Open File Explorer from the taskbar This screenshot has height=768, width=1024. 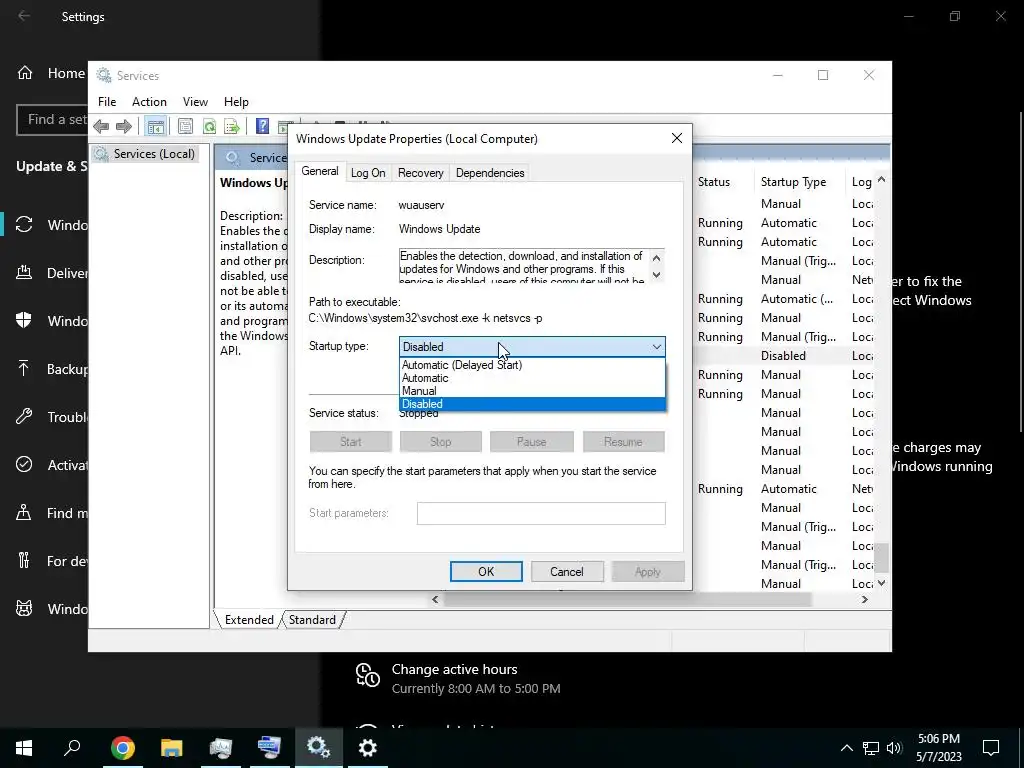[x=172, y=748]
